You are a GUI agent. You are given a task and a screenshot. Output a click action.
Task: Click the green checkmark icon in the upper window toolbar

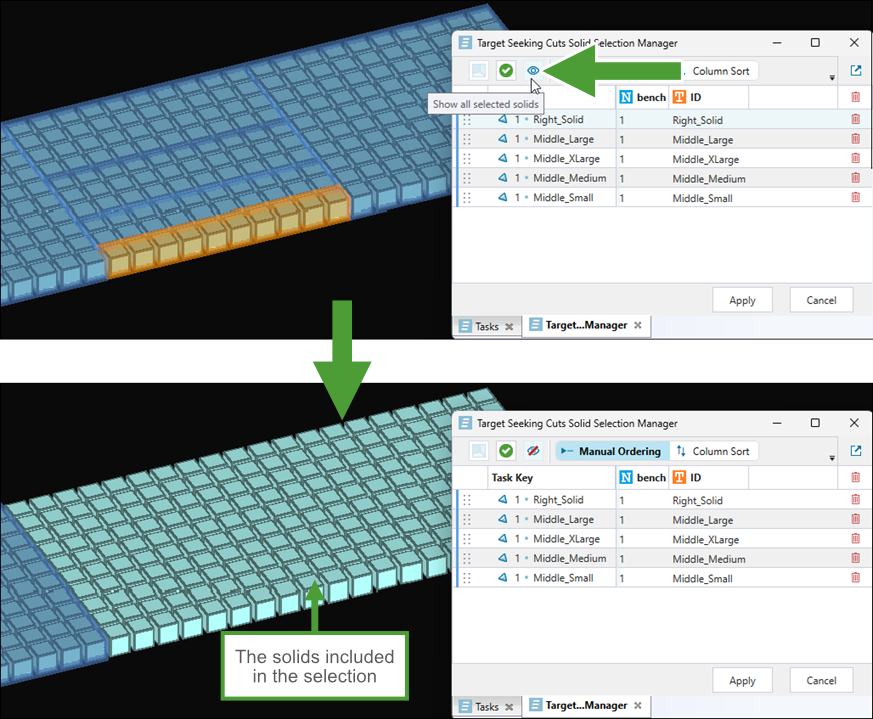tap(506, 71)
